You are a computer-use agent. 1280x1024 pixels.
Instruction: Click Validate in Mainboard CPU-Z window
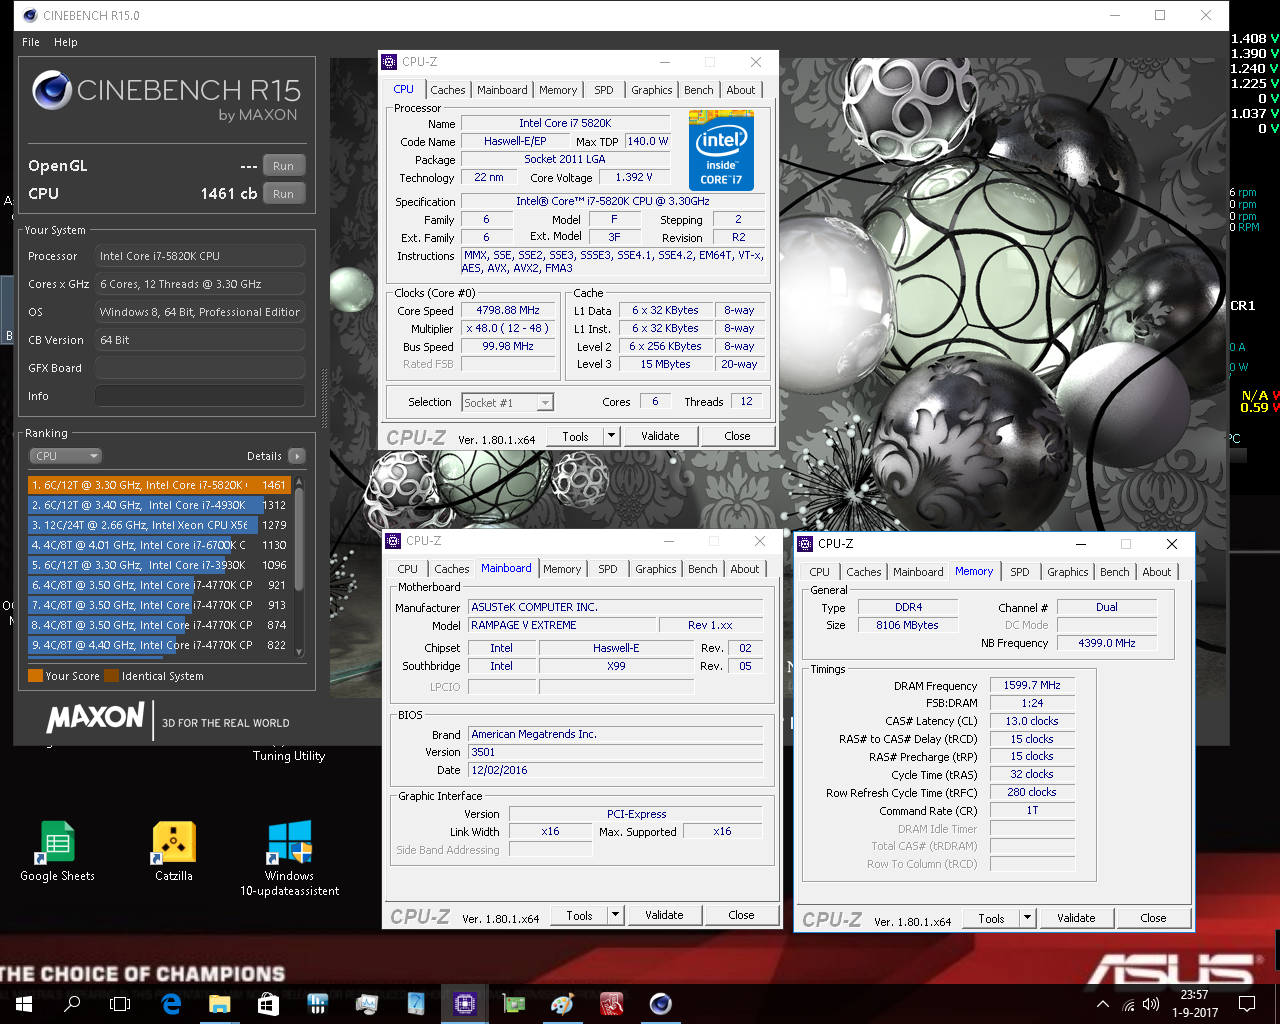coord(664,915)
